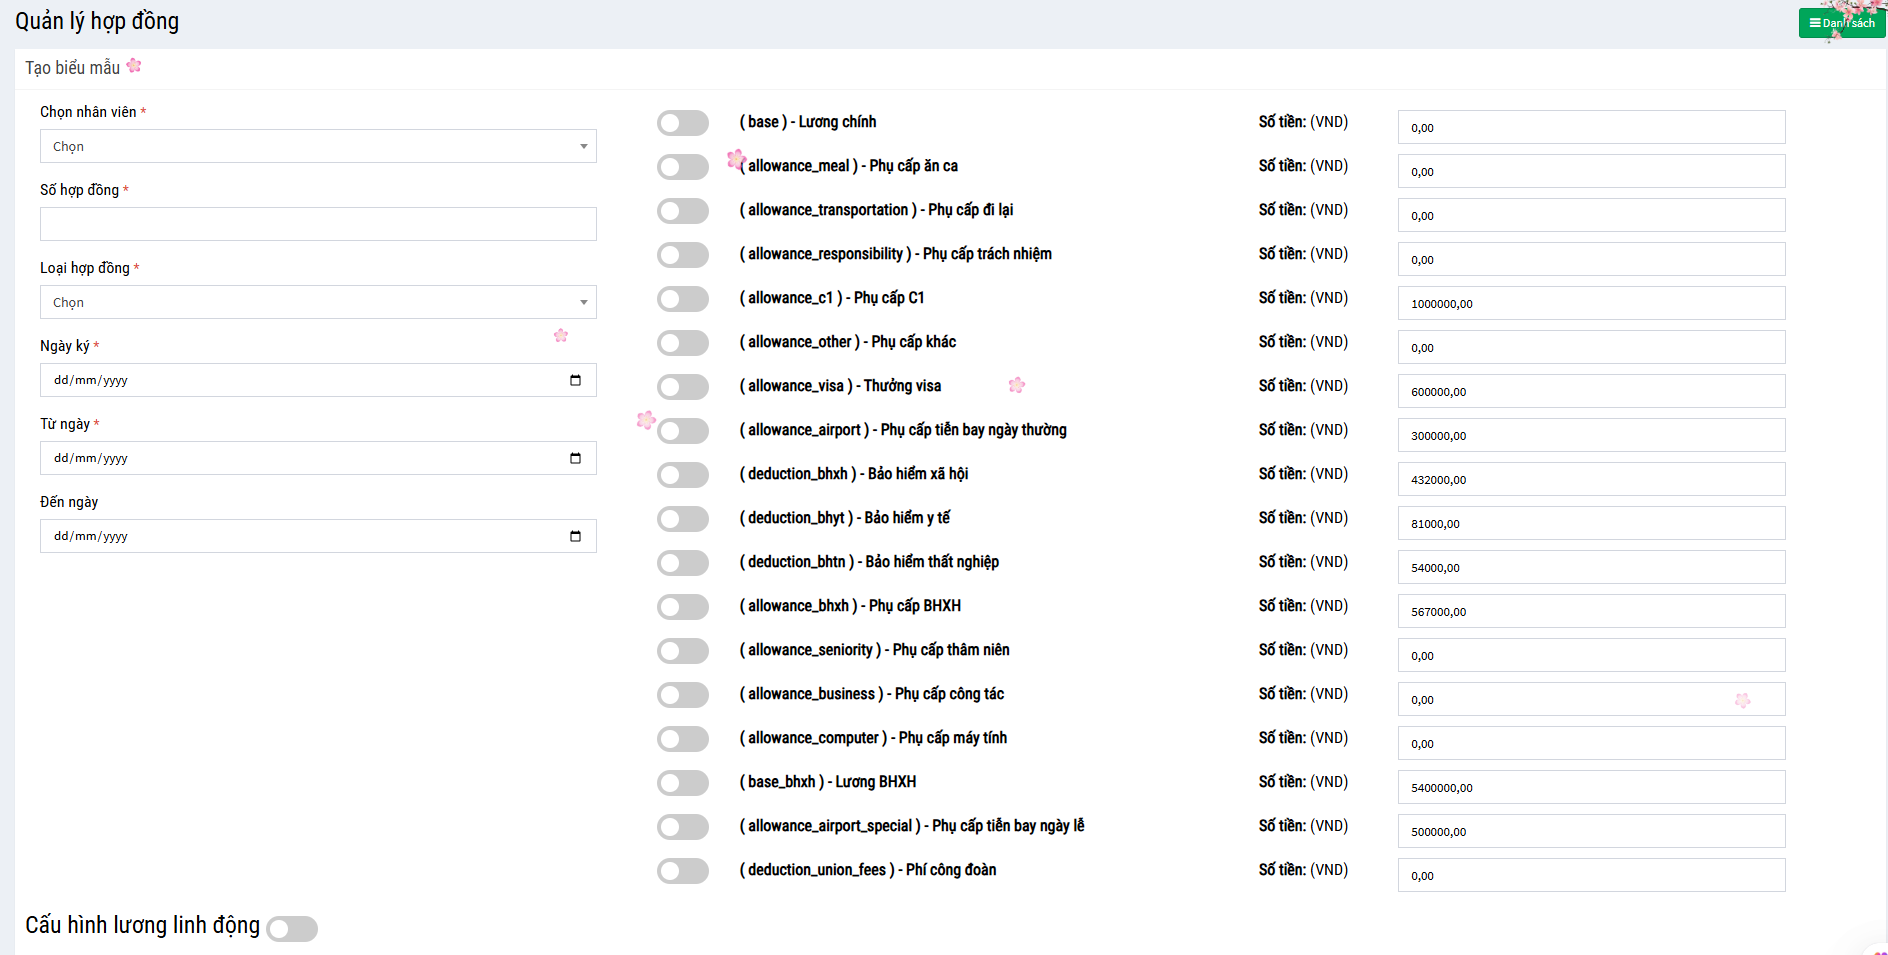This screenshot has height=955, width=1888.
Task: Enable Phụ cấp tiền bay ngày lễ
Action: 683,827
